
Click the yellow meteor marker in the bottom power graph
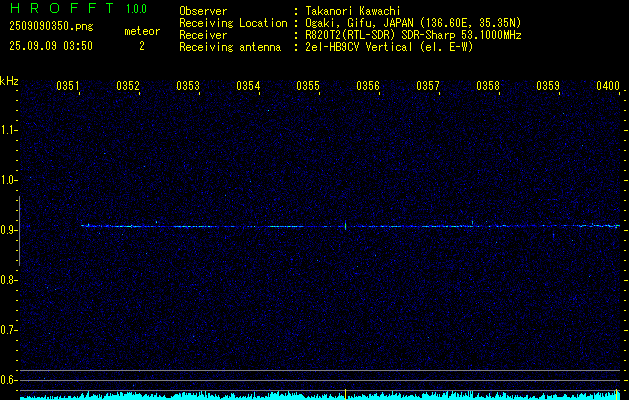(345, 394)
